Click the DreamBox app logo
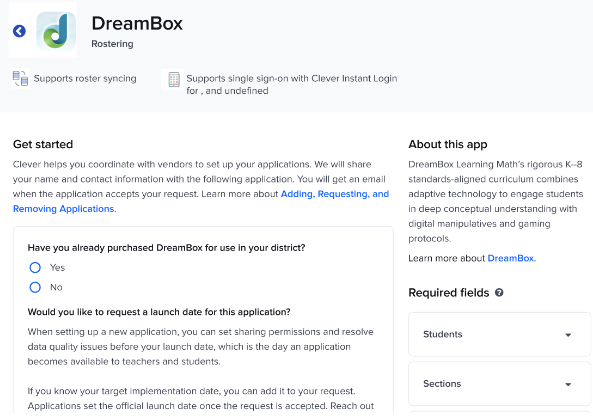The width and height of the screenshot is (593, 417). coord(56,31)
